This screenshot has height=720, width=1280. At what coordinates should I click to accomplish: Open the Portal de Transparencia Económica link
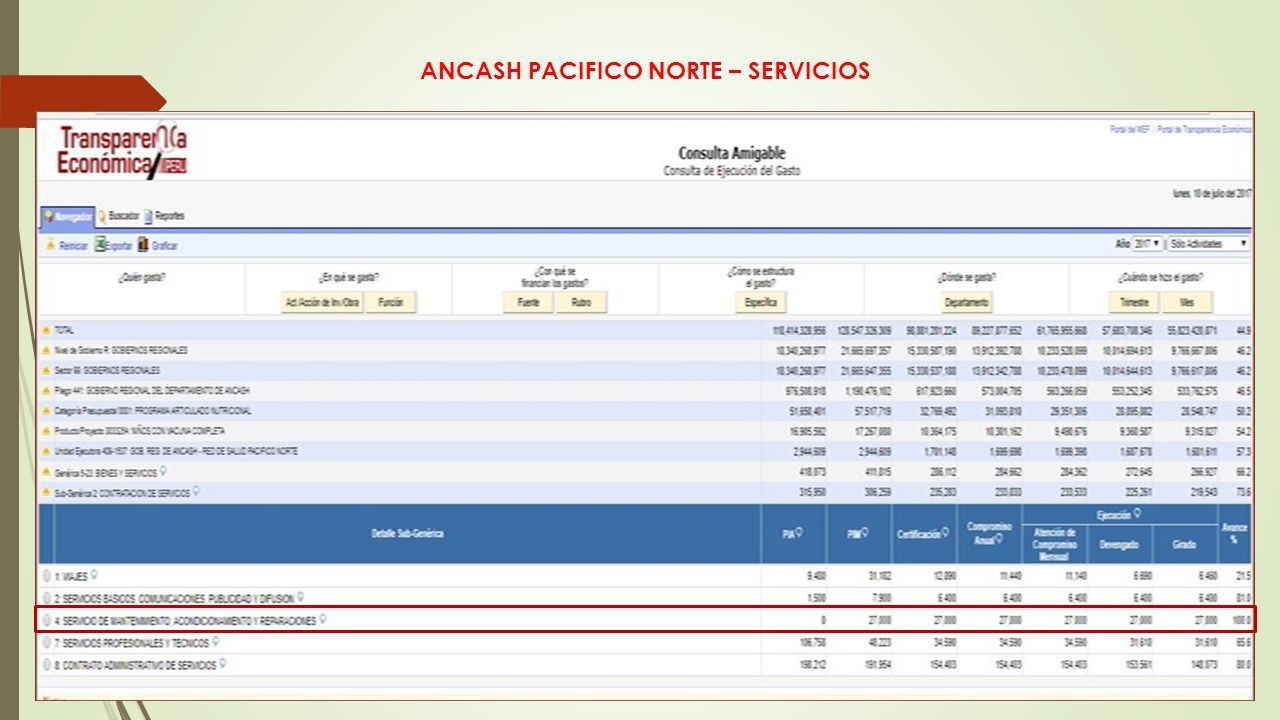1204,130
